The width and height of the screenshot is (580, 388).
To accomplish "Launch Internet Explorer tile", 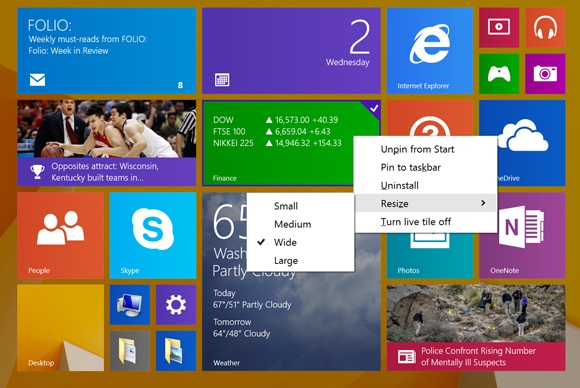I will pos(430,51).
